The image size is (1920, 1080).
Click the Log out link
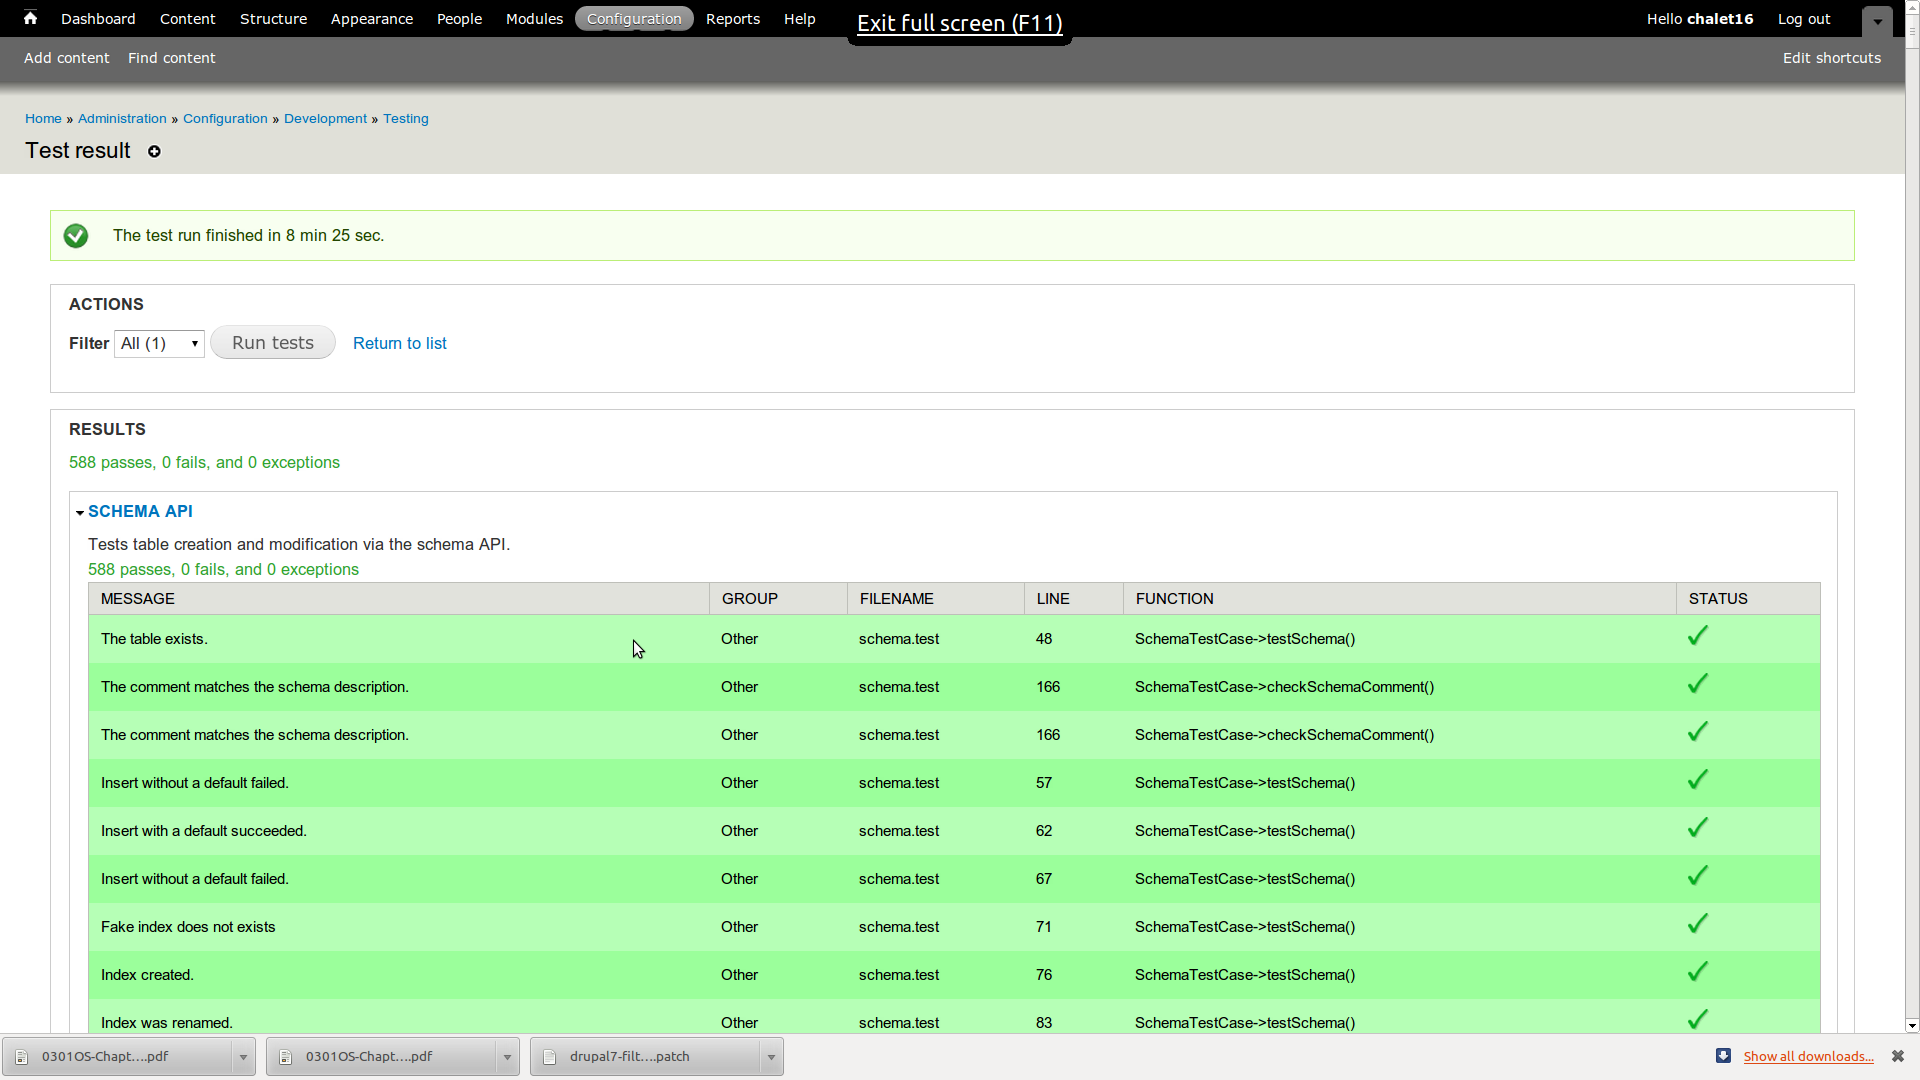1803,19
